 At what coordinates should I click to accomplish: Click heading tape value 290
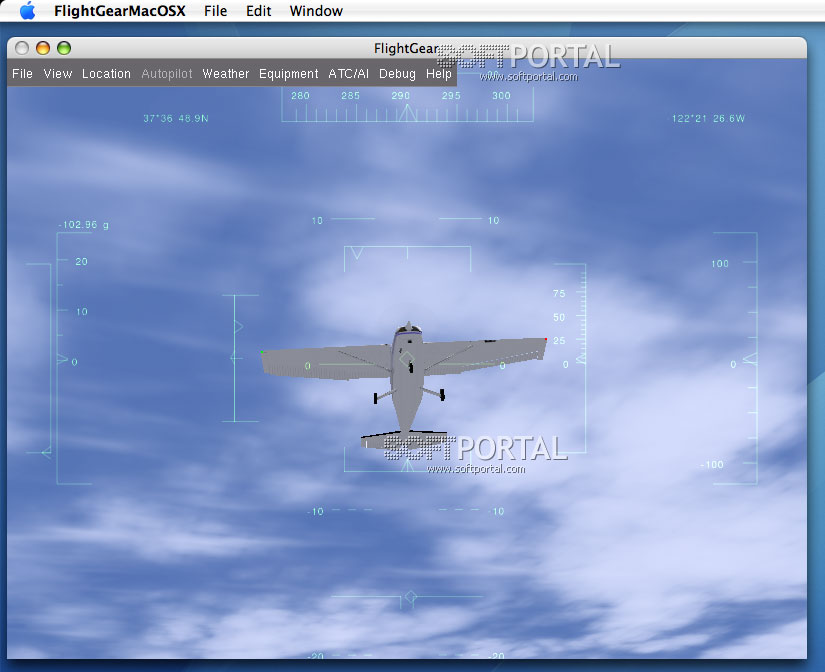pyautogui.click(x=400, y=96)
